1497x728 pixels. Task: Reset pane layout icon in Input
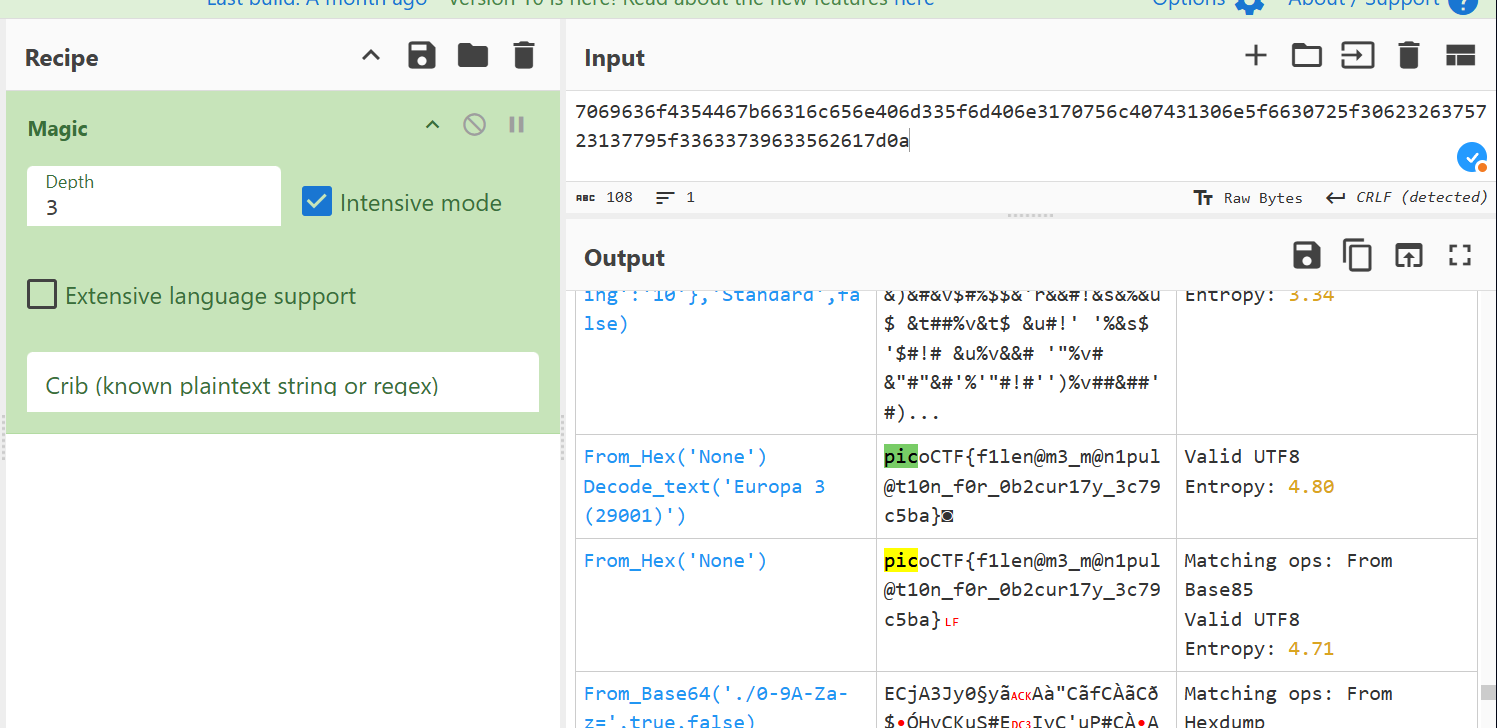point(1460,56)
